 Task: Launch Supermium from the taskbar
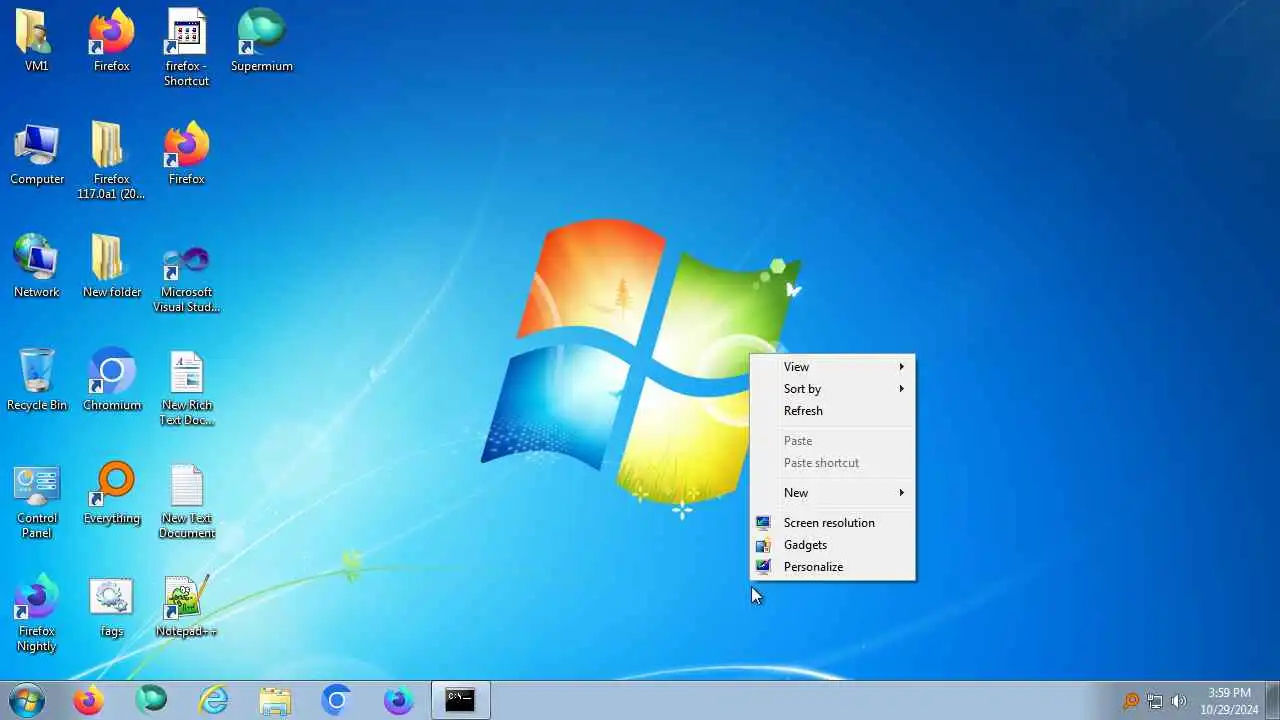tap(151, 700)
